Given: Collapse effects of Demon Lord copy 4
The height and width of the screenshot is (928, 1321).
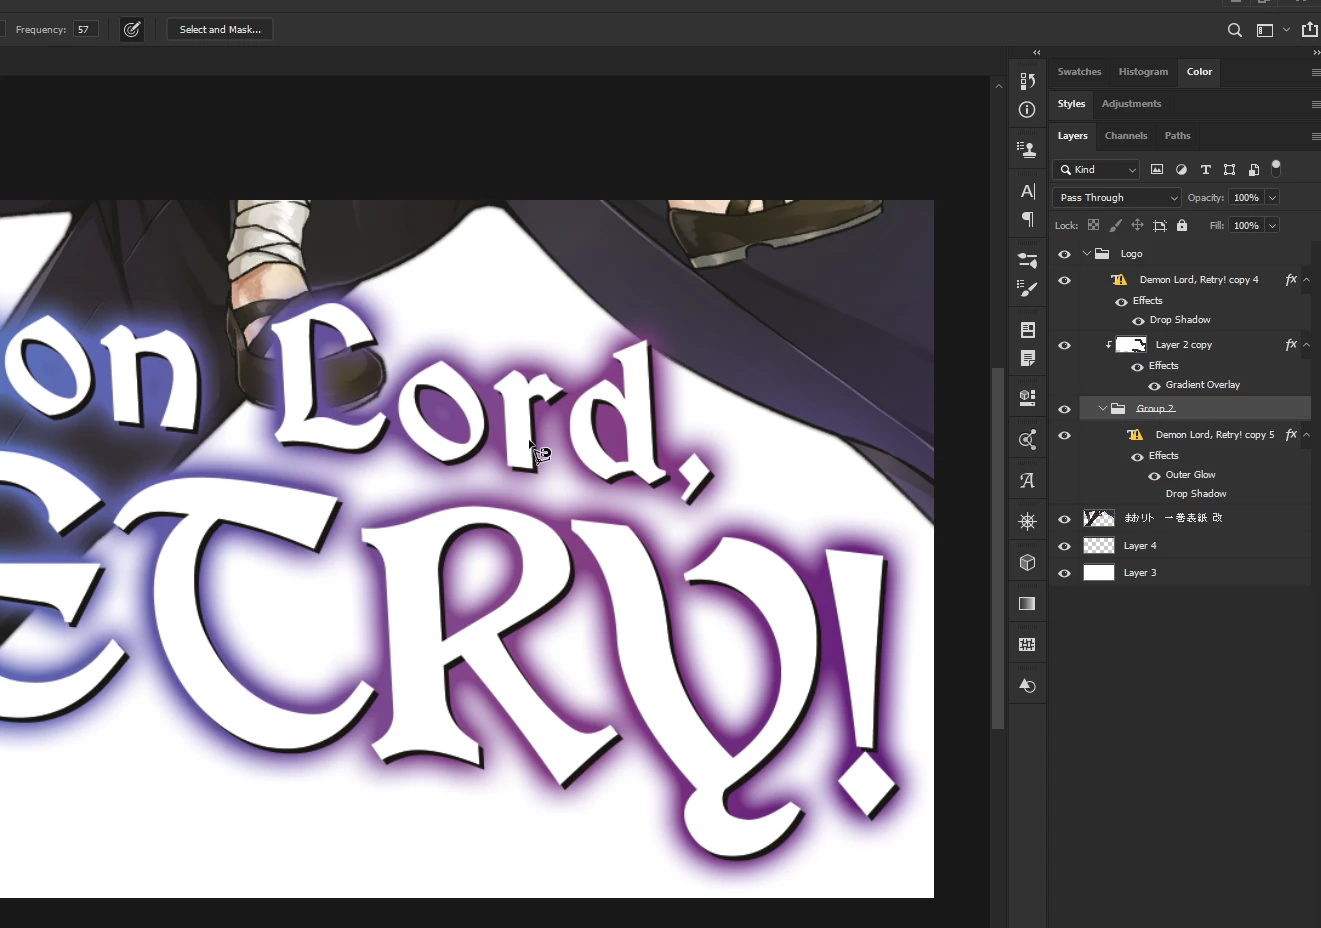Looking at the screenshot, I should pos(1307,280).
